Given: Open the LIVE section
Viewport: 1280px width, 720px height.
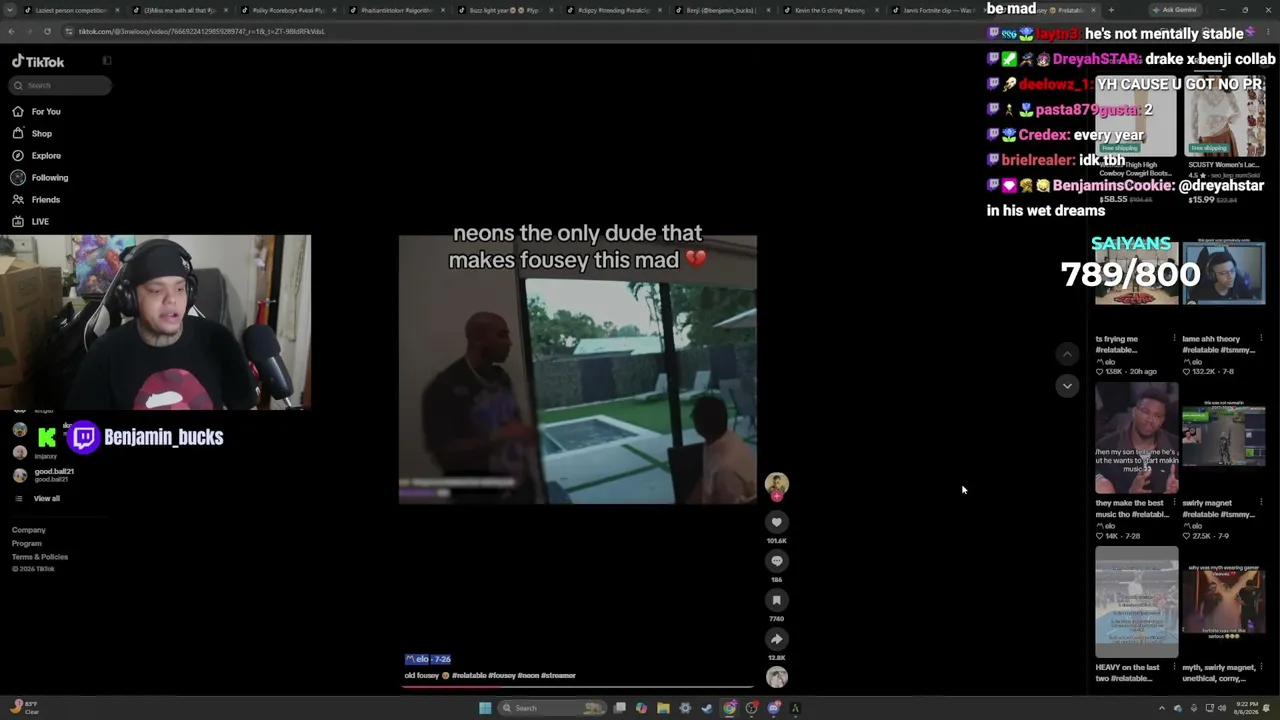Looking at the screenshot, I should [40, 222].
